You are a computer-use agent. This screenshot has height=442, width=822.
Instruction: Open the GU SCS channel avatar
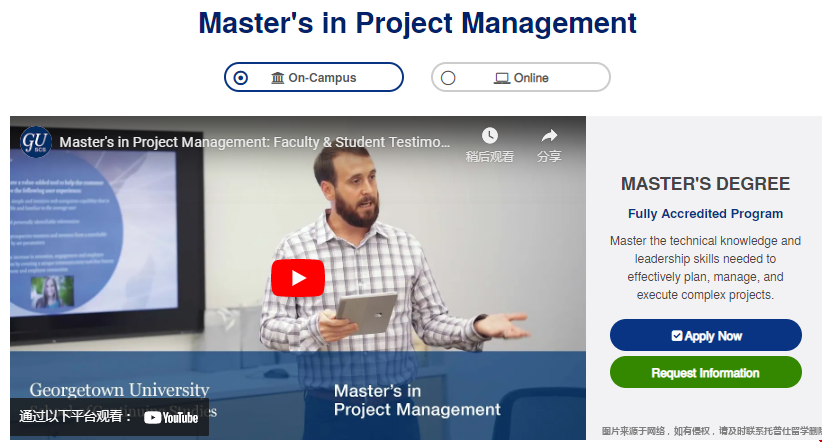click(36, 141)
